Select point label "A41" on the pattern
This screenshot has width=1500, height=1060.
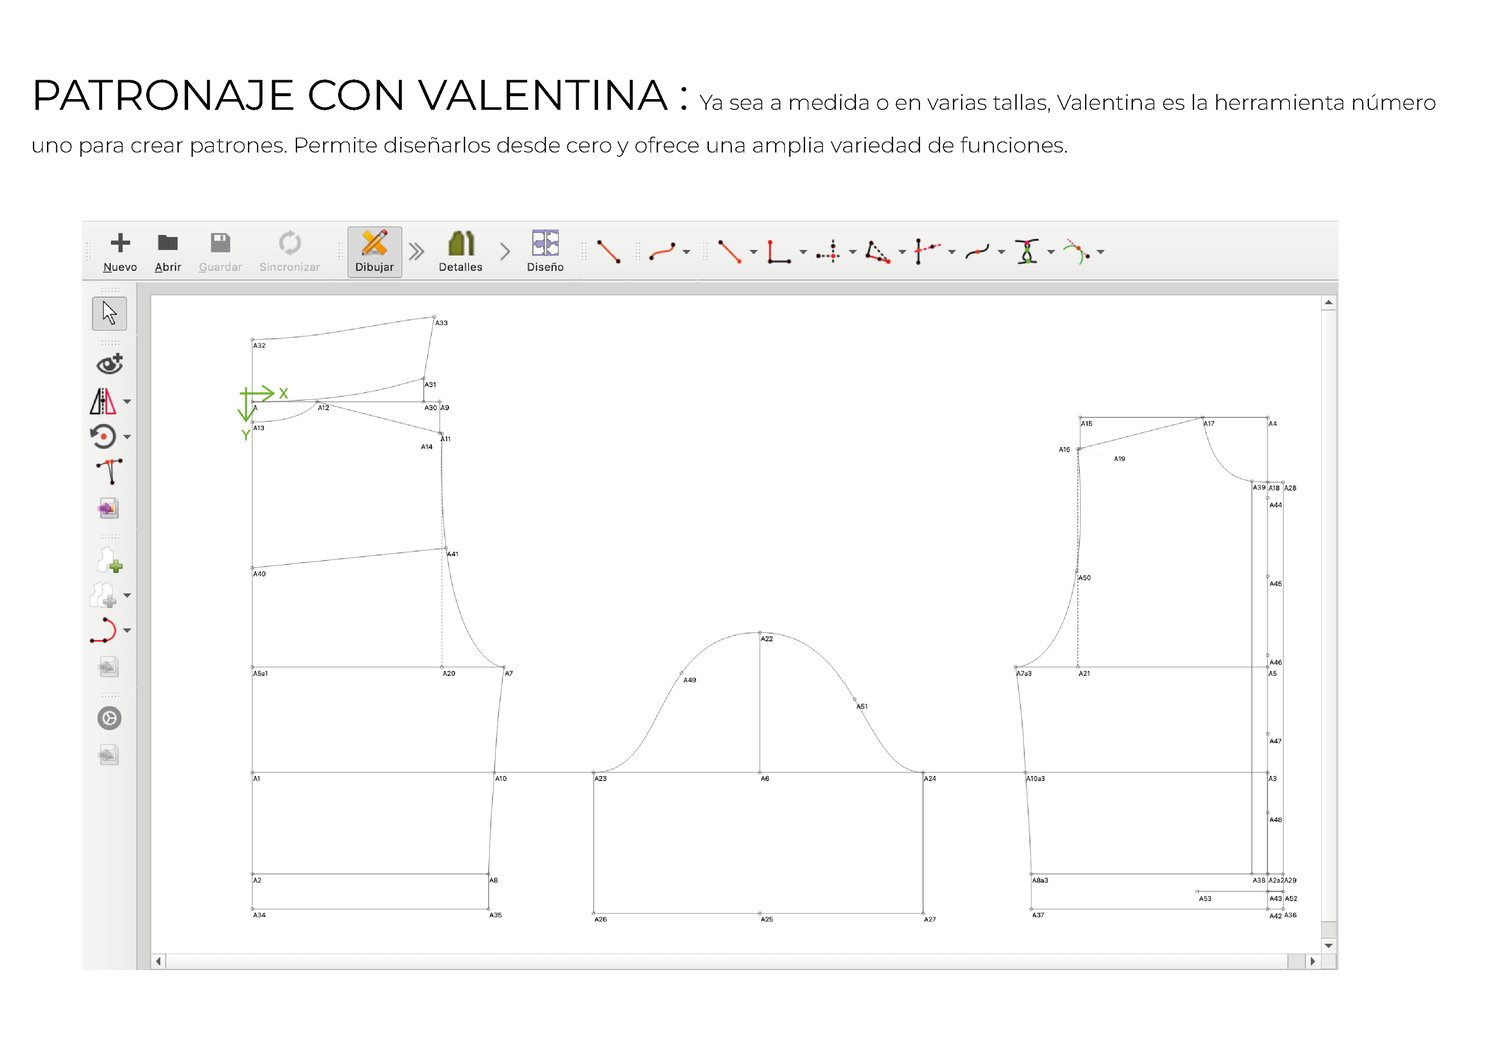453,554
